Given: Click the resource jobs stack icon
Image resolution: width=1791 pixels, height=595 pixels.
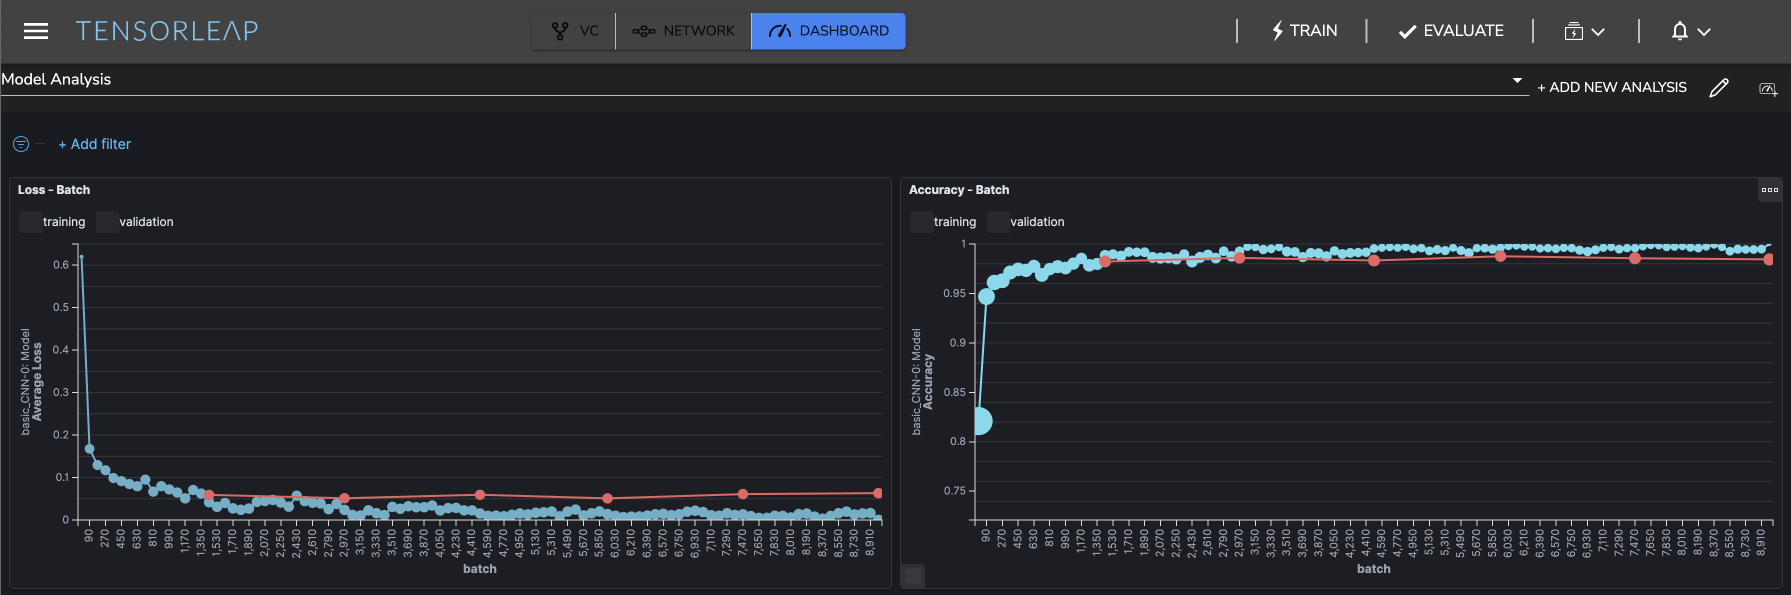Looking at the screenshot, I should point(1573,31).
